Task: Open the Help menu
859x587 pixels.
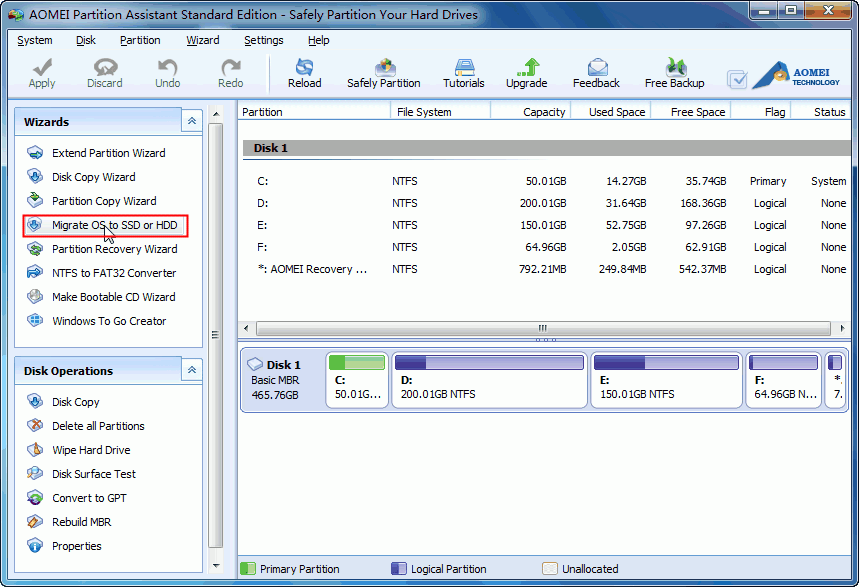Action: pyautogui.click(x=318, y=40)
